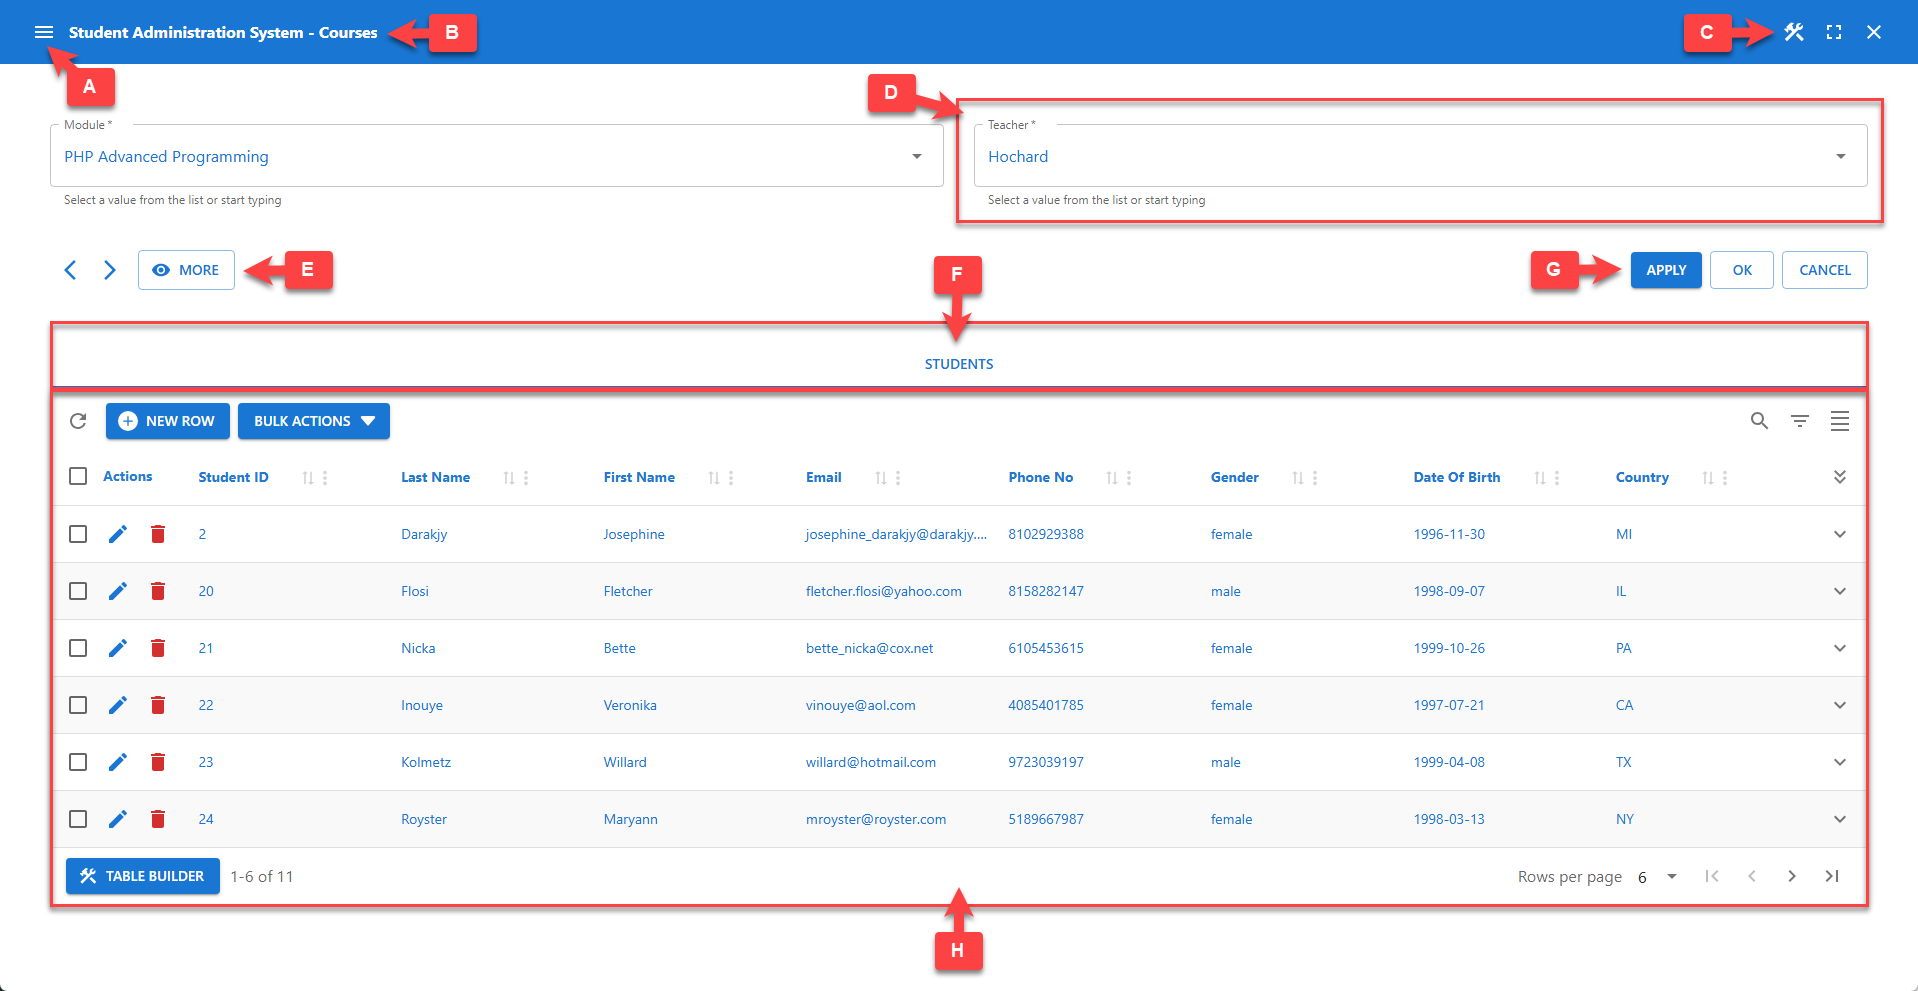Jump to the last page of students
Viewport: 1918px width, 991px height.
1832,876
